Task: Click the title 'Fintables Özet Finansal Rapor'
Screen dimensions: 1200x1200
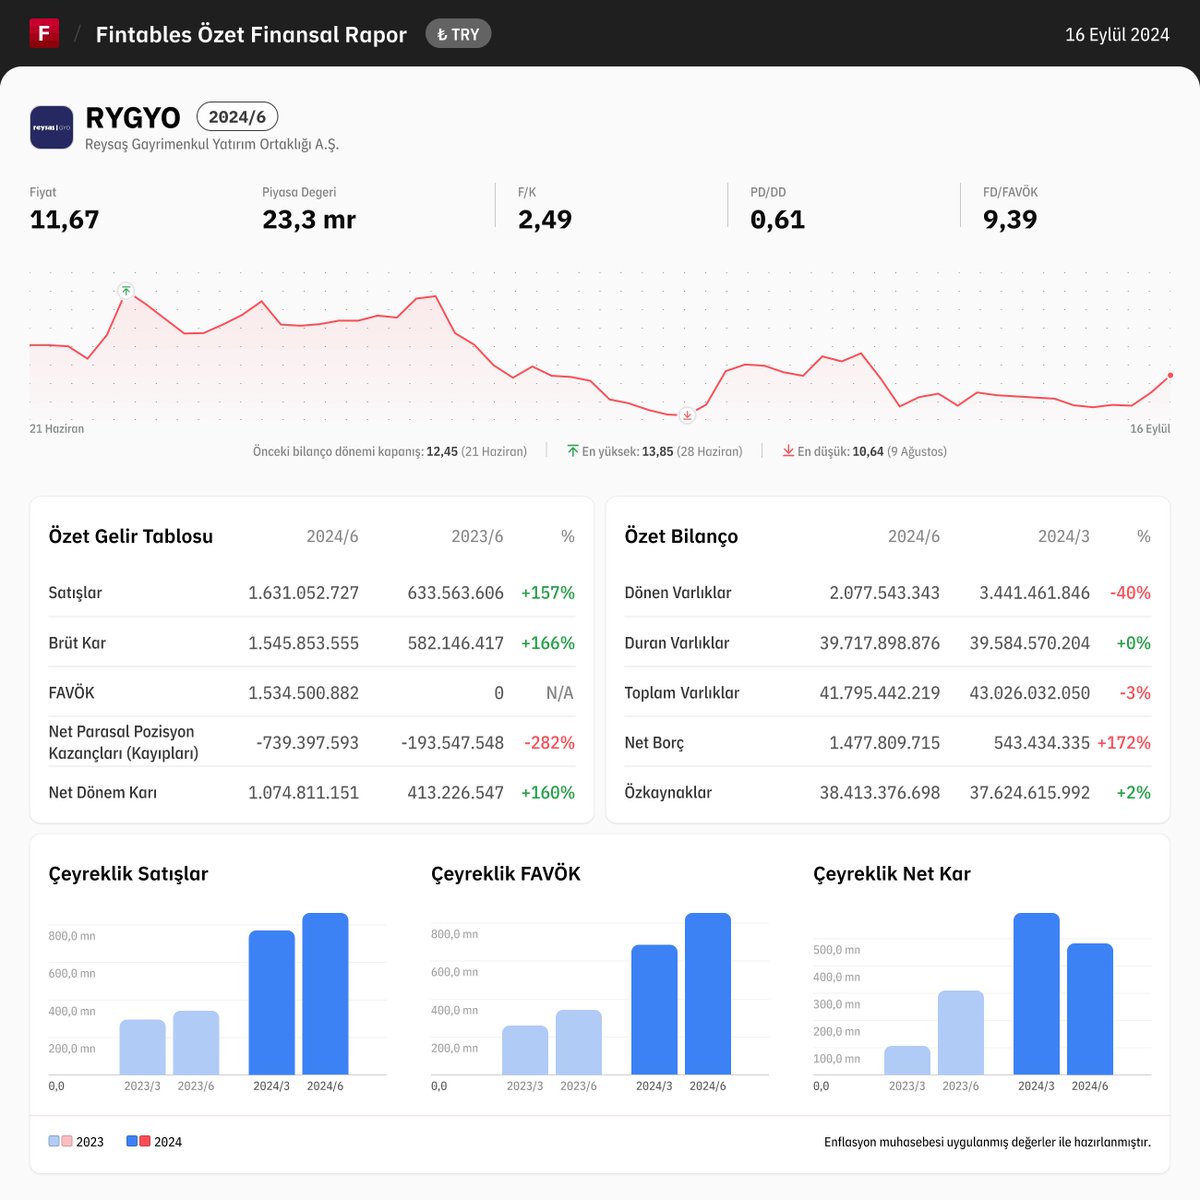Action: pos(251,34)
